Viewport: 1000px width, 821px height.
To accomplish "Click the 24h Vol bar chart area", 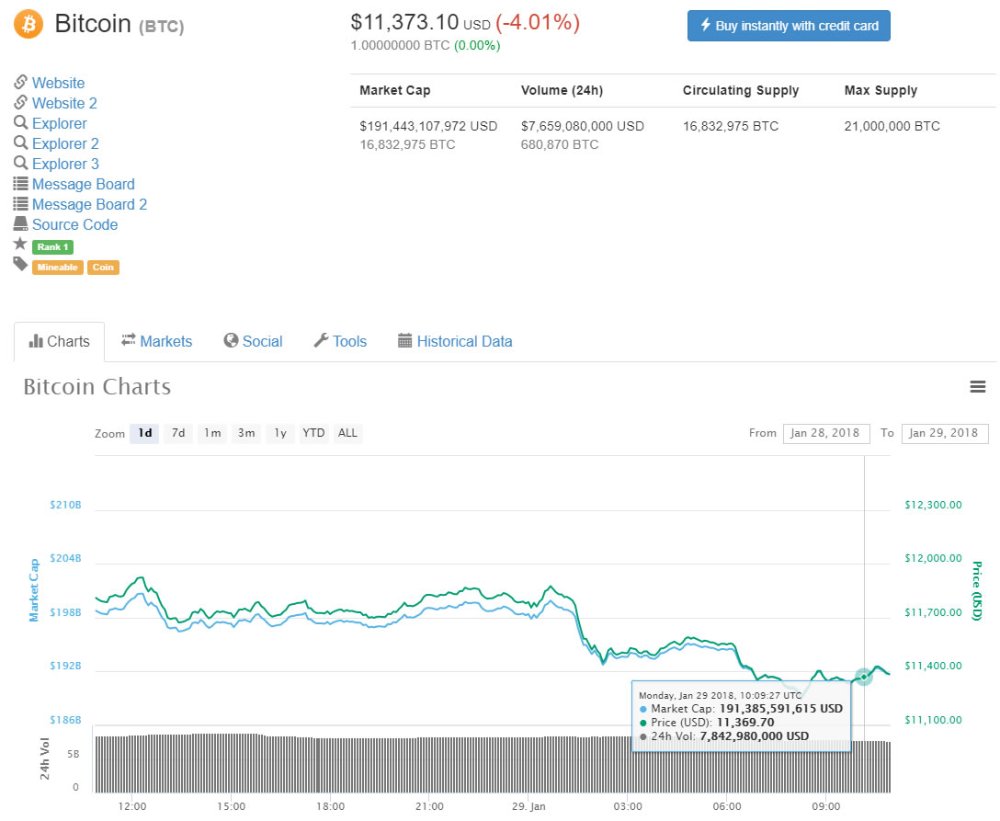I will [x=492, y=764].
